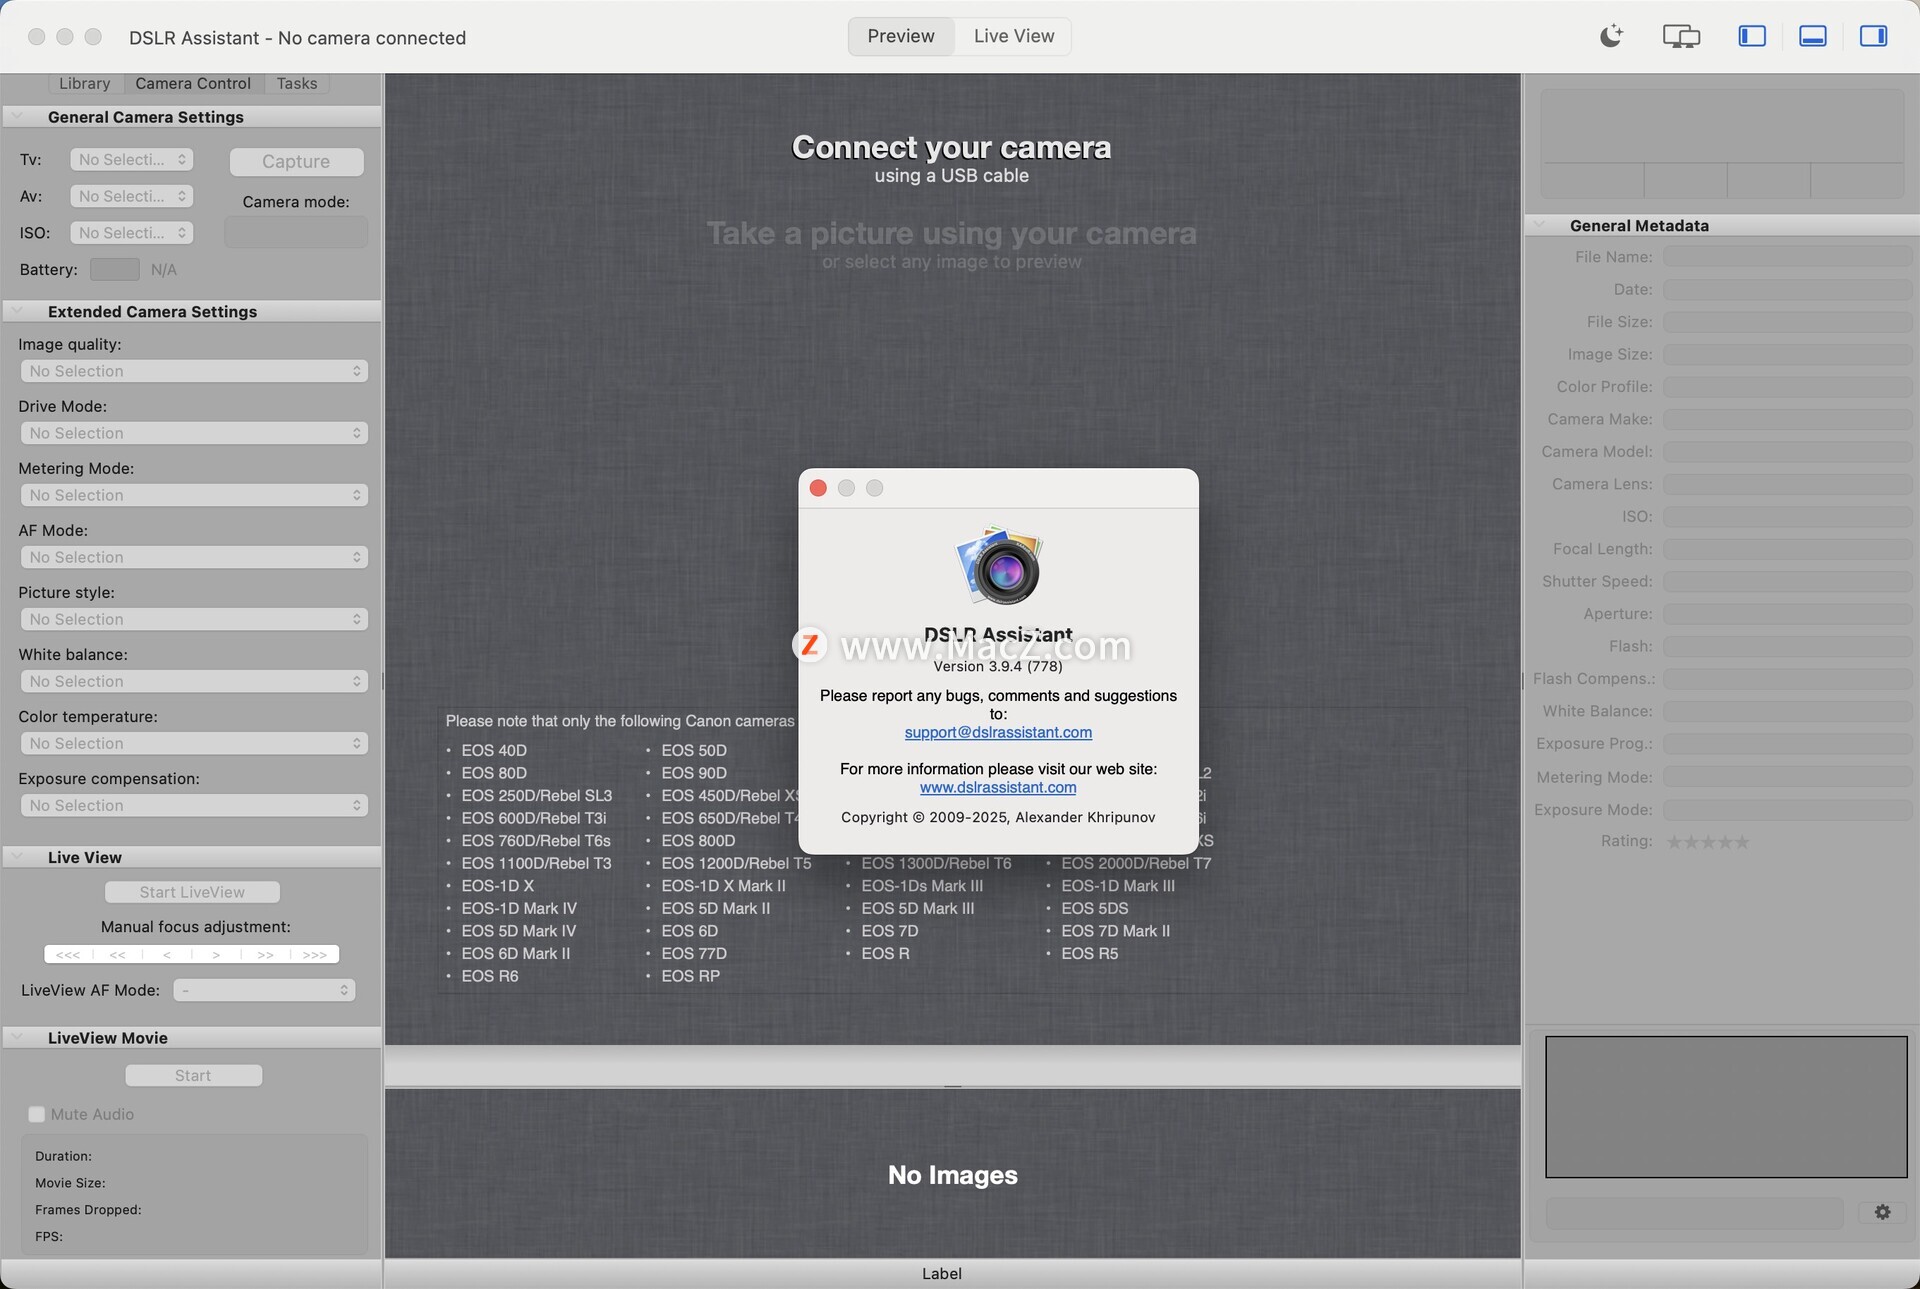1920x1289 pixels.
Task: Click the navigator preview thumbnail box
Action: [1726, 1106]
